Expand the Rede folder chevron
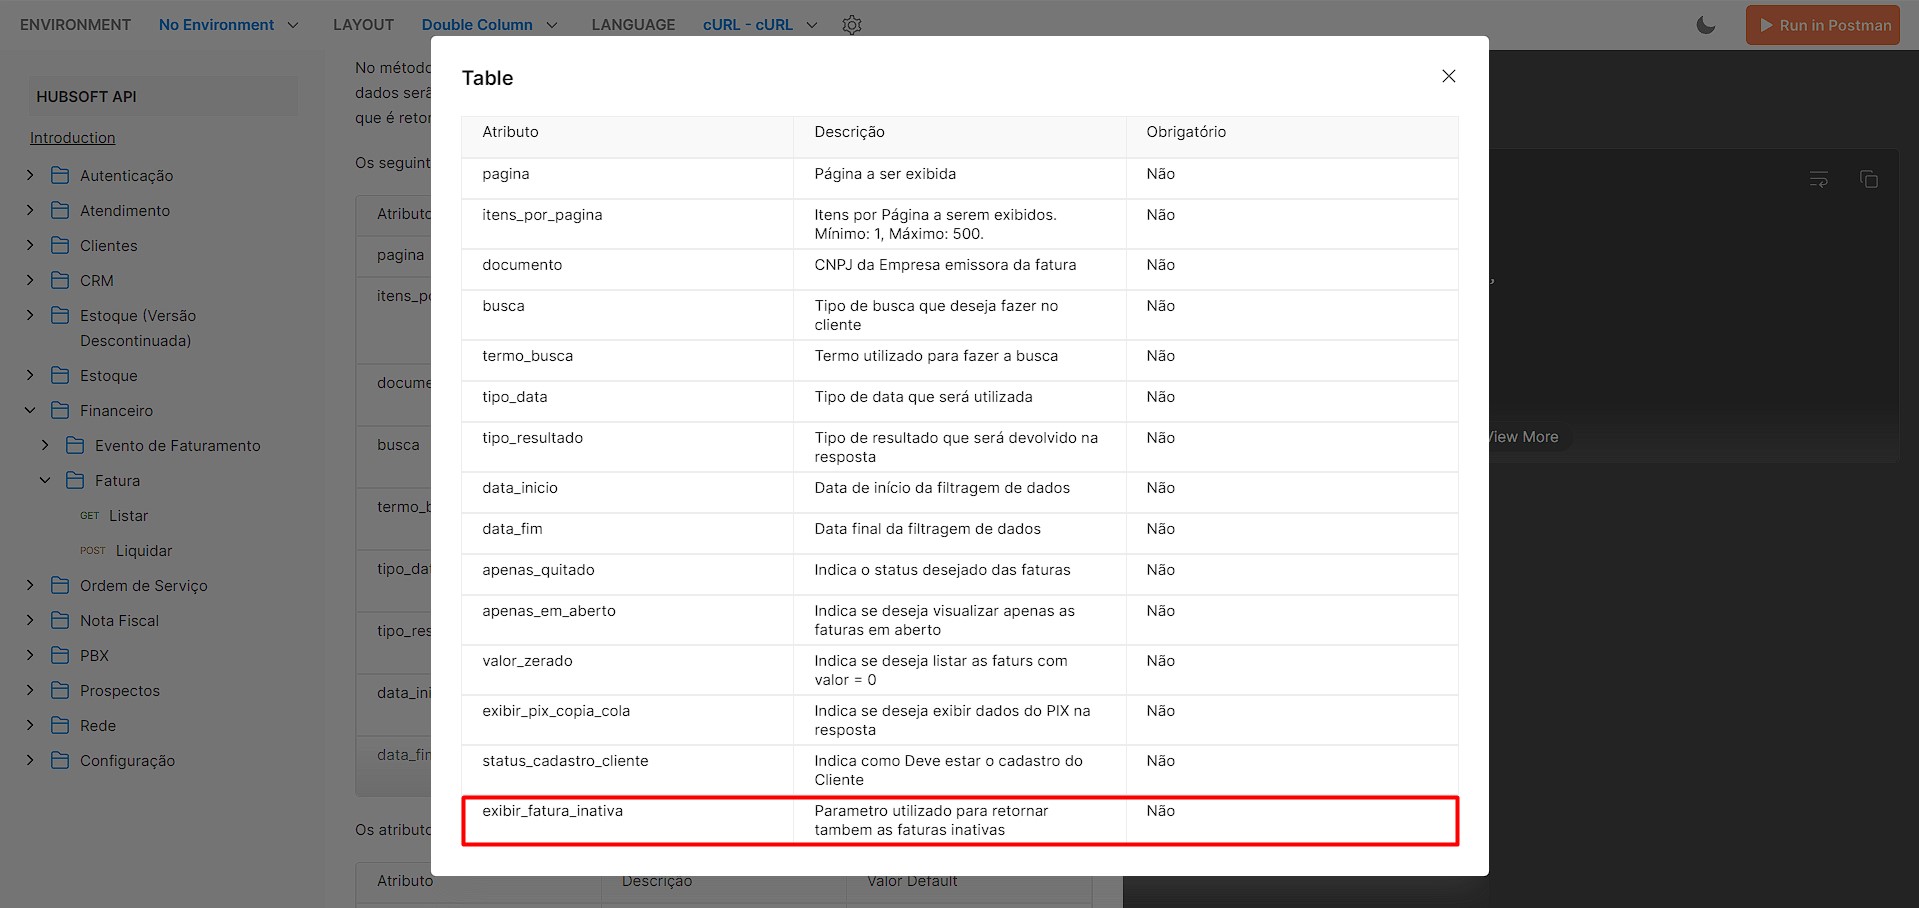 pos(30,725)
